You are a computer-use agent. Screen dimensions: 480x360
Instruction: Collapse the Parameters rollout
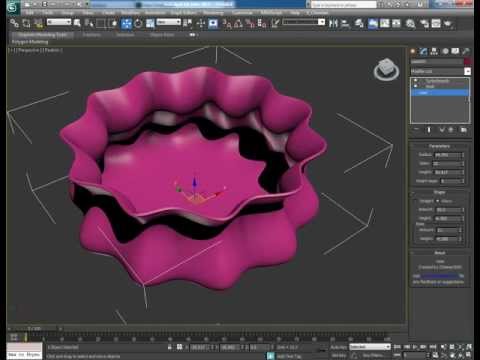(439, 146)
